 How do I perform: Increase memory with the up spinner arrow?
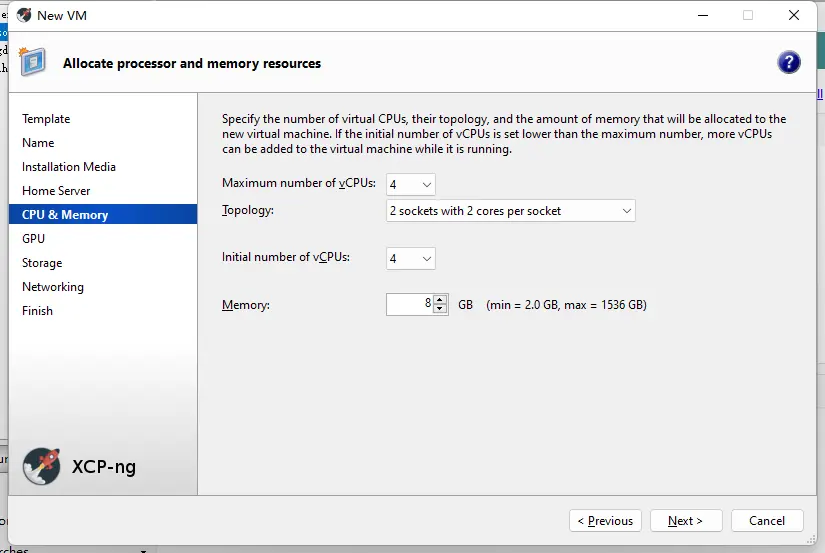tap(440, 300)
